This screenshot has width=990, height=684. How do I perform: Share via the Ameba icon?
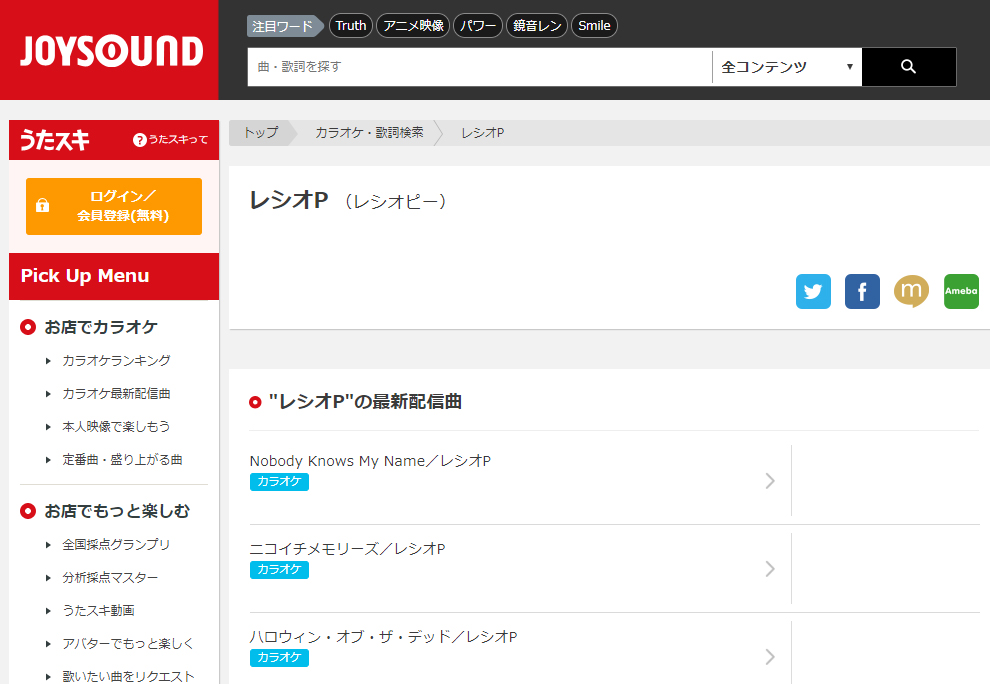961,292
